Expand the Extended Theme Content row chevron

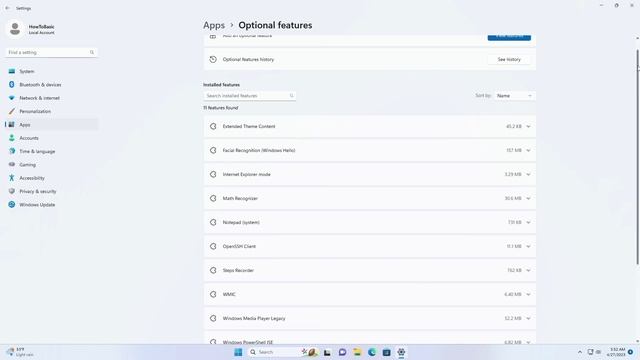pos(528,127)
